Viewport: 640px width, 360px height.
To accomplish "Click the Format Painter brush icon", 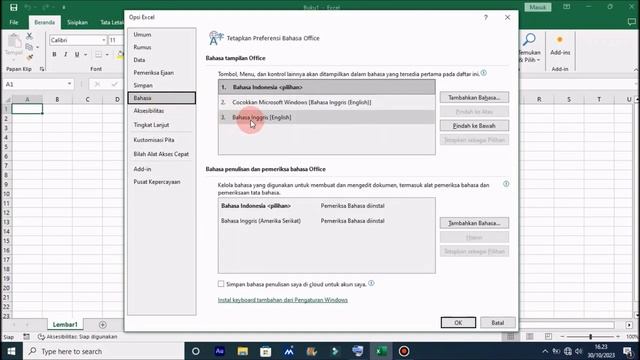I will pyautogui.click(x=29, y=58).
